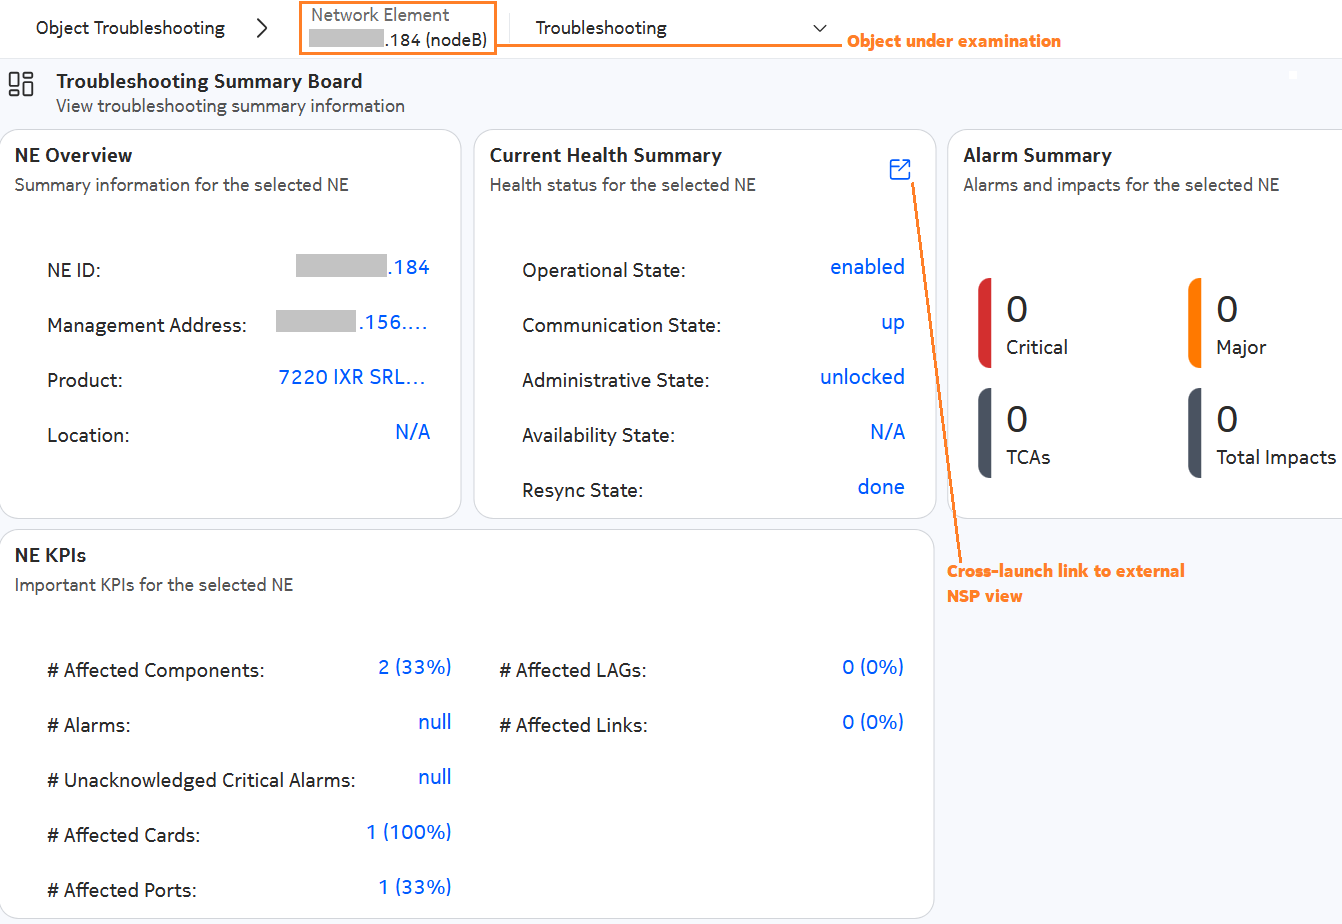Screen dimensions: 1342x924
Task: Click the null link beside # Alarms
Action: (435, 722)
